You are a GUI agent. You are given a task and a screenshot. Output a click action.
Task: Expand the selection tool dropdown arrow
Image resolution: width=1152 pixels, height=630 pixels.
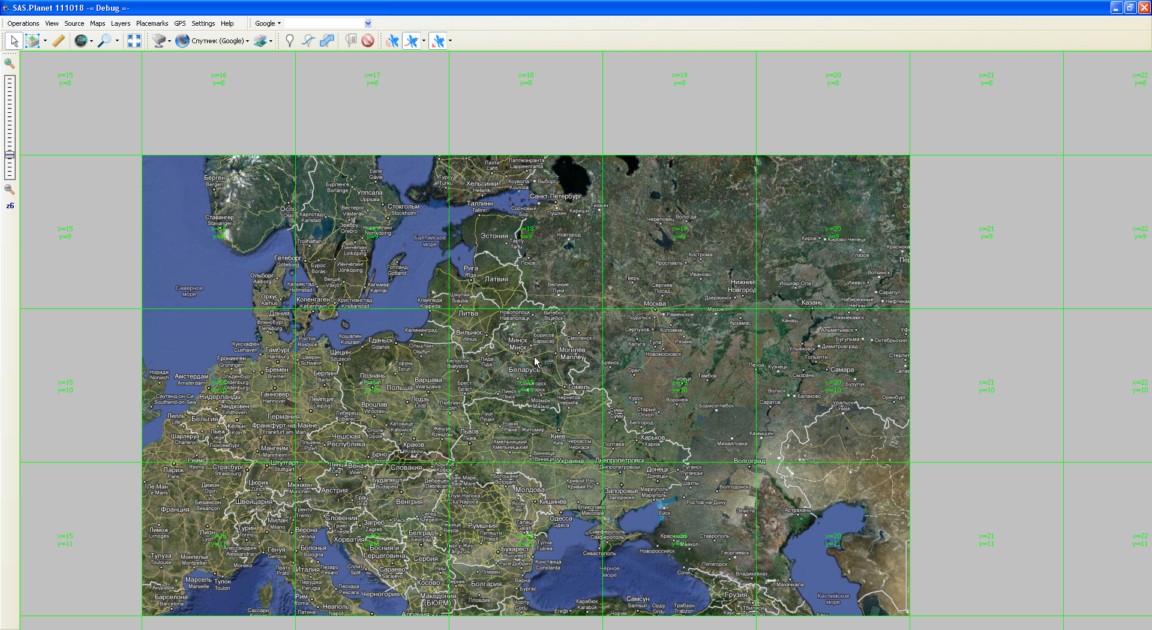[x=45, y=41]
